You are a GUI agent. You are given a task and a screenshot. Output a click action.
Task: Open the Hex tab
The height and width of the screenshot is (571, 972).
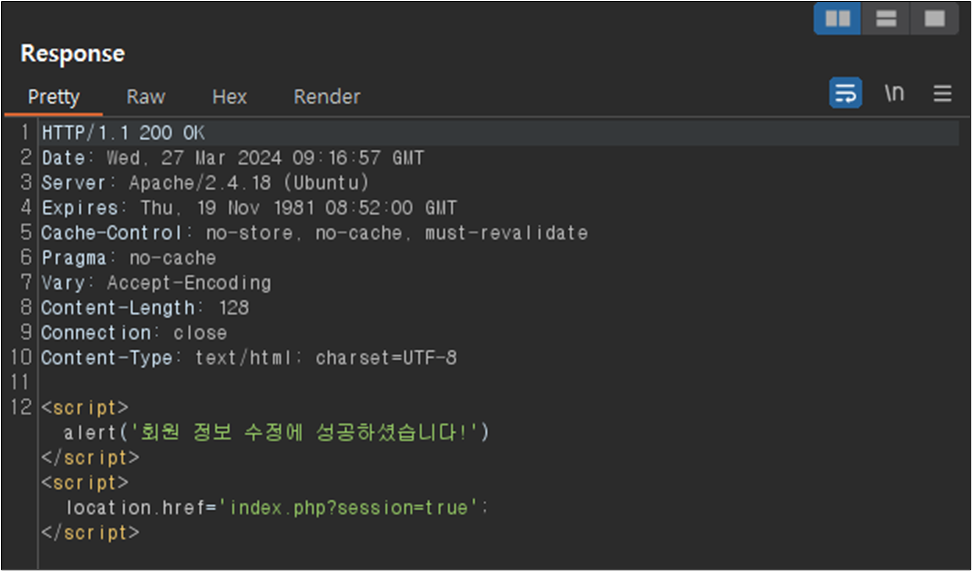(229, 97)
